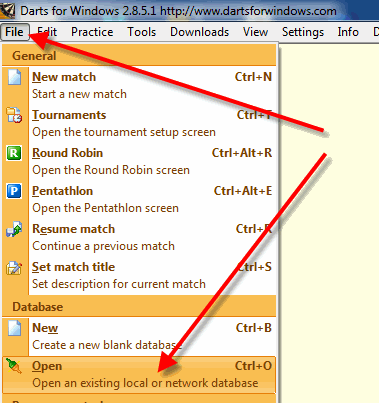
Task: Open the Info menu
Action: 348,32
